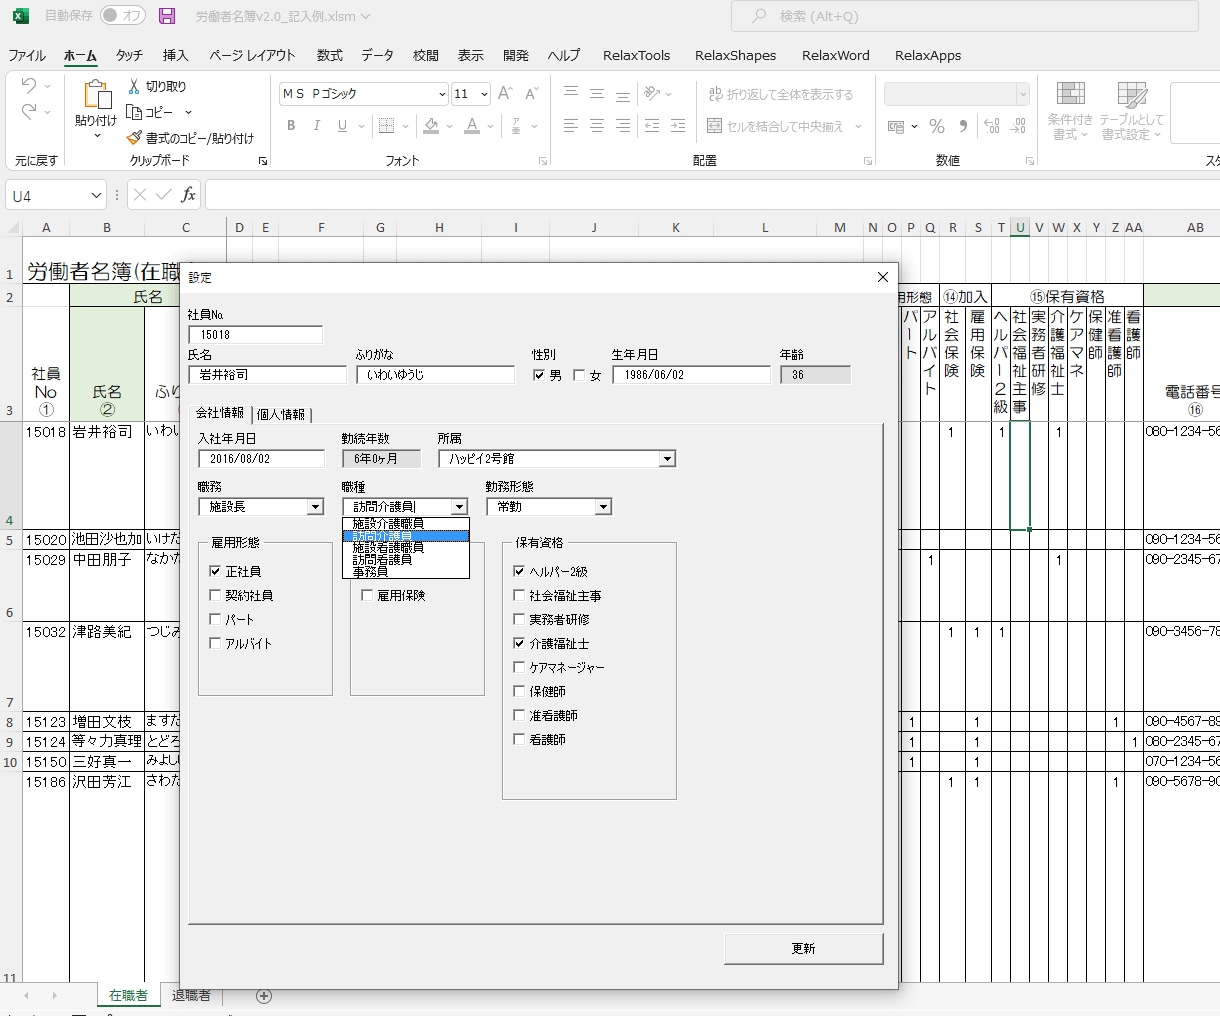Uncheck the 介護福祉士 checkbox
Viewport: 1220px width, 1016px height.
(519, 644)
